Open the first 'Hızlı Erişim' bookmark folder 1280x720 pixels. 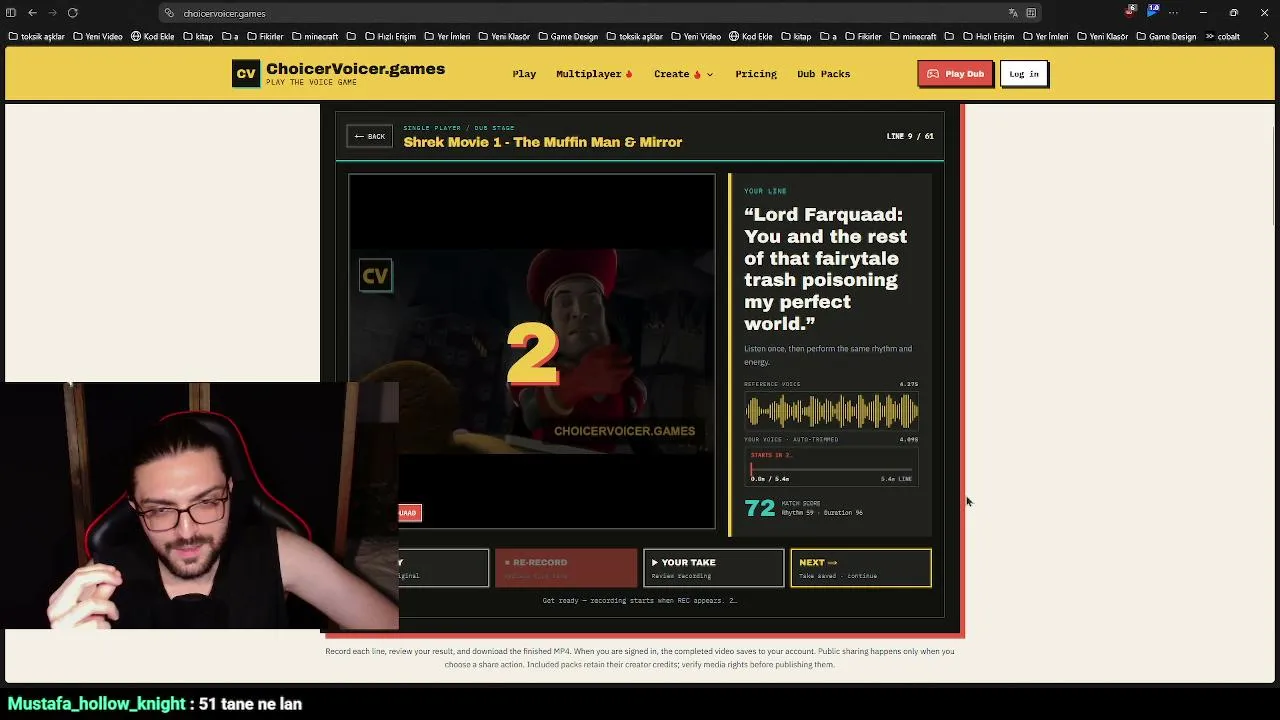coord(390,37)
